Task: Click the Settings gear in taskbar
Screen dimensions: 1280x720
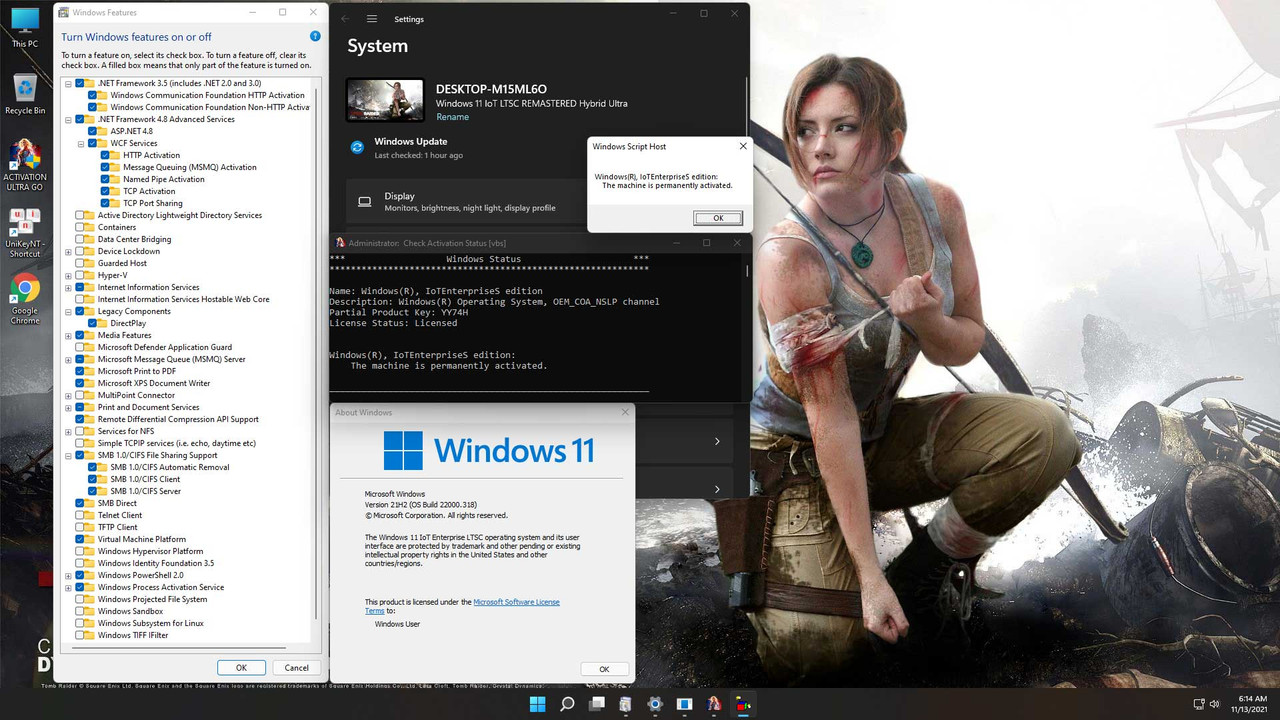Action: (655, 704)
